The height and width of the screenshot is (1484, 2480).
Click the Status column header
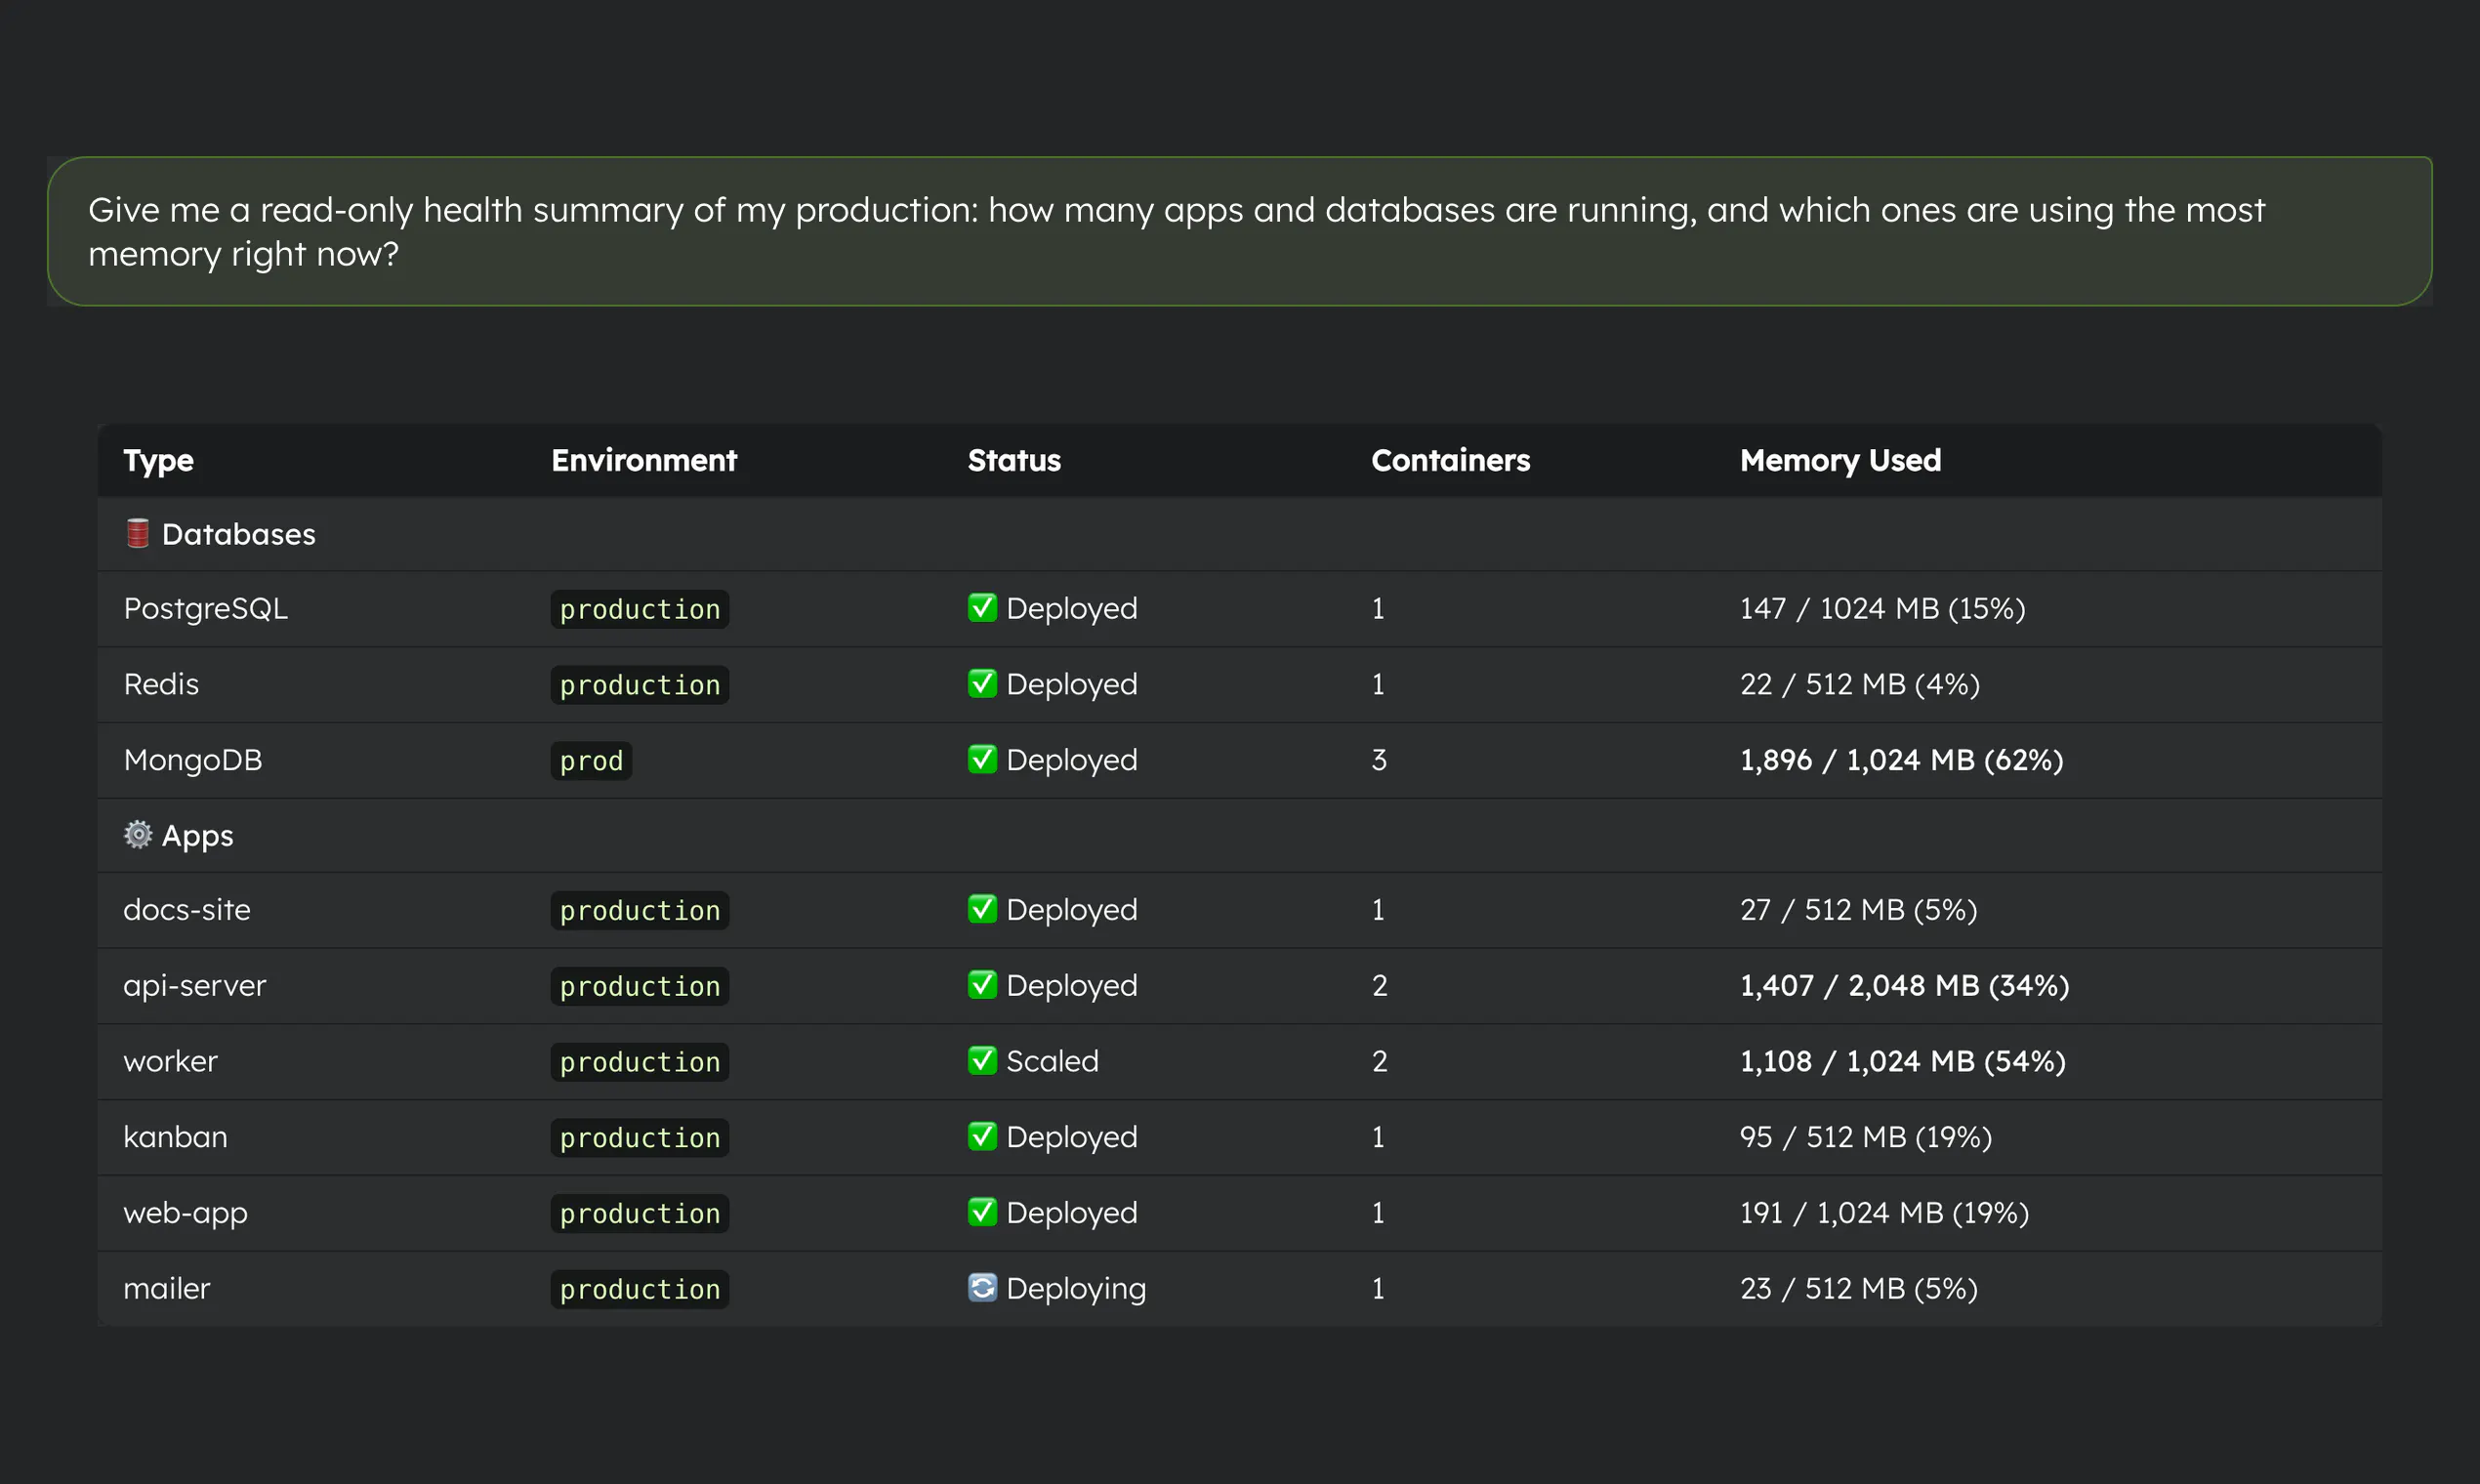coord(1014,460)
